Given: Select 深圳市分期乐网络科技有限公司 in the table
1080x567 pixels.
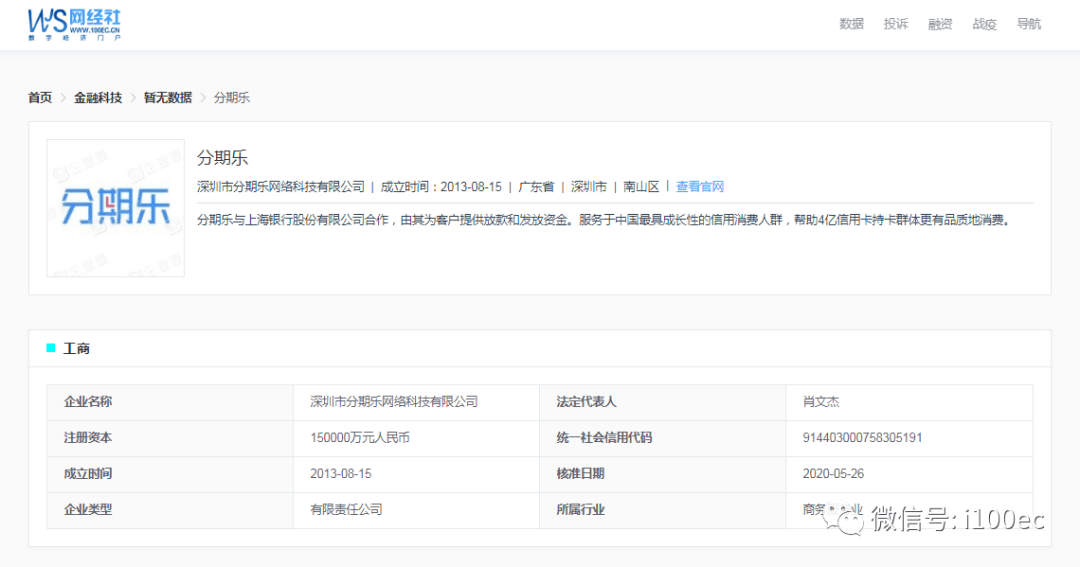Looking at the screenshot, I should coord(394,402).
